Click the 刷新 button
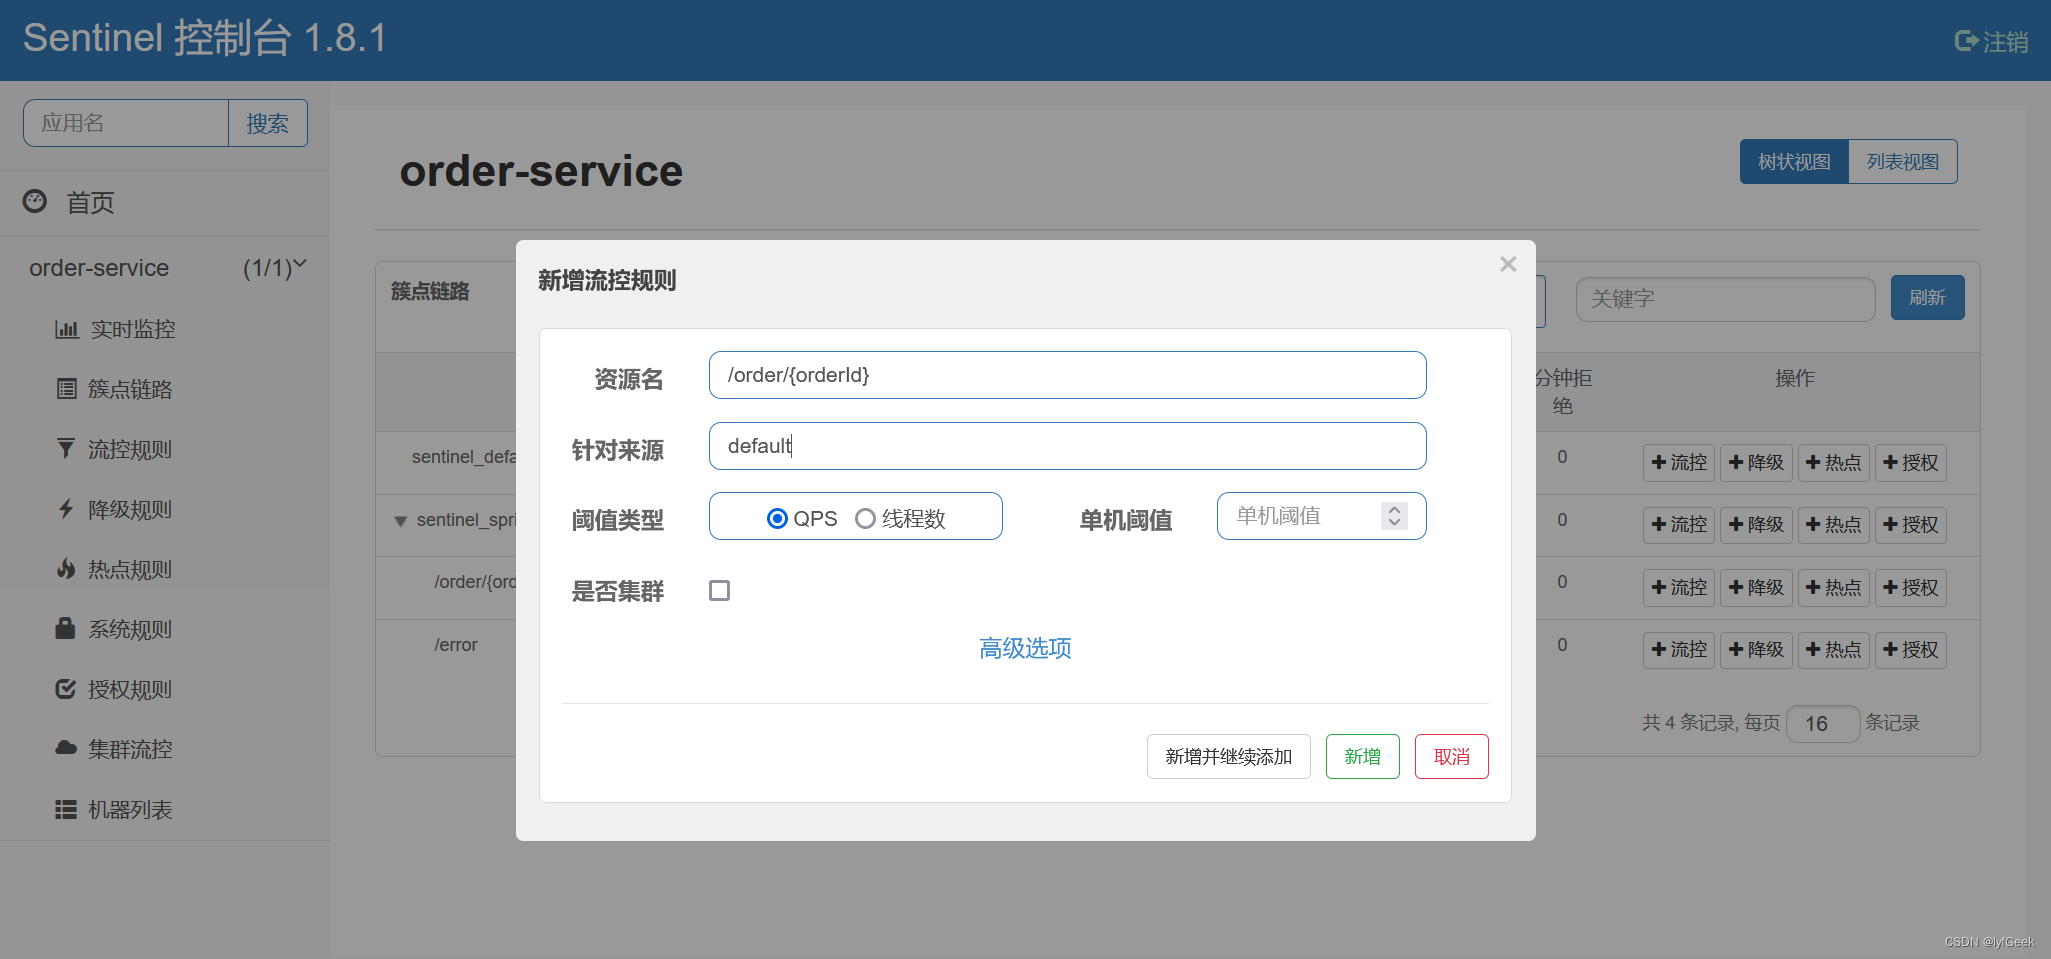Viewport: 2051px width, 959px height. (x=1927, y=297)
